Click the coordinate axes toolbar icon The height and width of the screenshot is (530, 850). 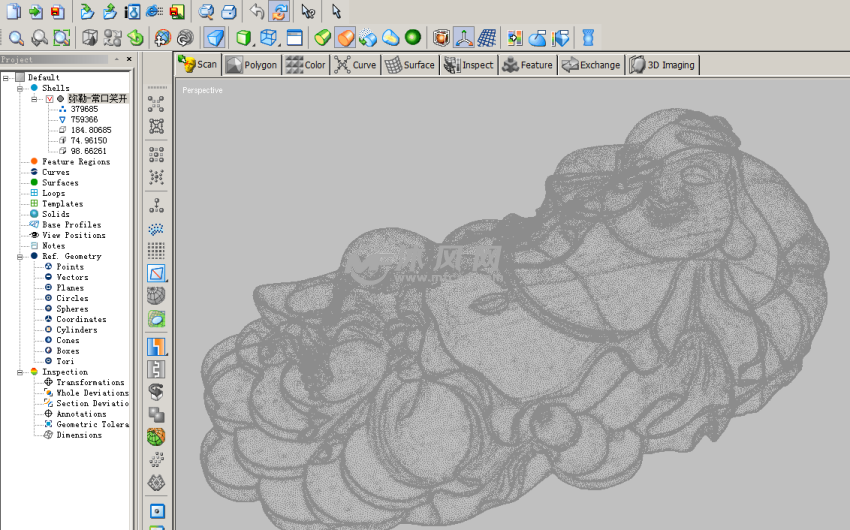click(x=464, y=38)
